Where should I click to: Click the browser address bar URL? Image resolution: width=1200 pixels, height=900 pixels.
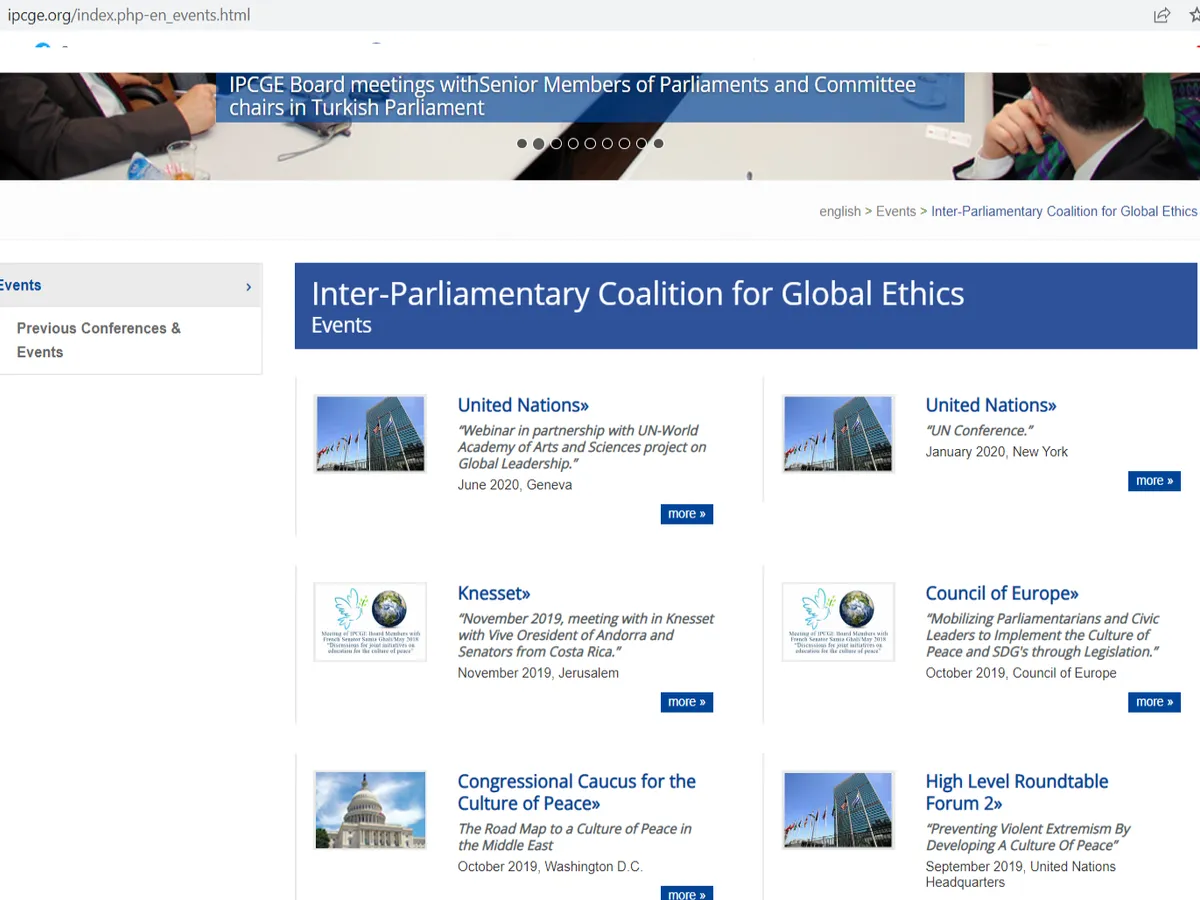(130, 15)
